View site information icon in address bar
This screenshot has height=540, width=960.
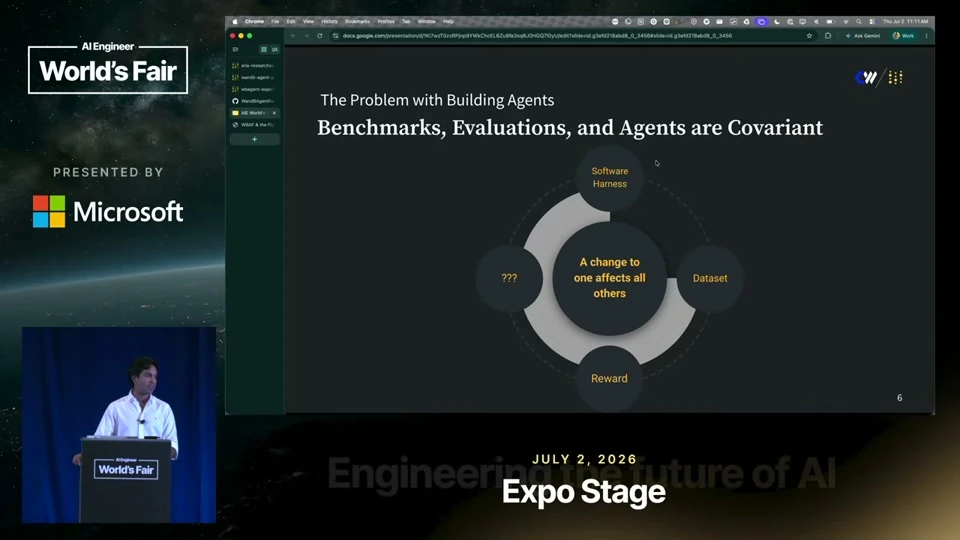coord(336,36)
